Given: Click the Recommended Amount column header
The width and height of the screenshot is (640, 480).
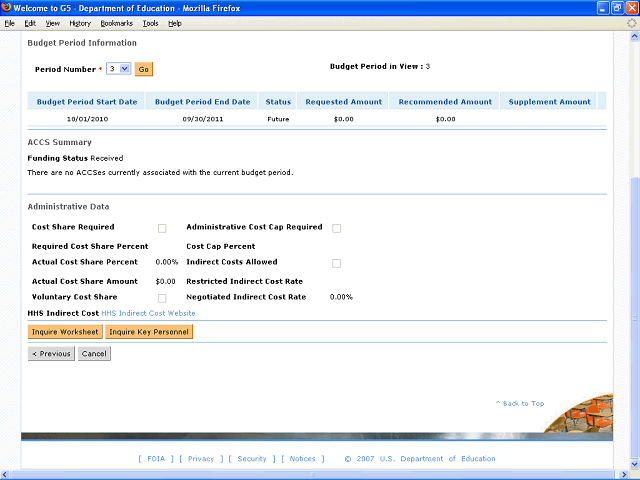Looking at the screenshot, I should coord(445,102).
